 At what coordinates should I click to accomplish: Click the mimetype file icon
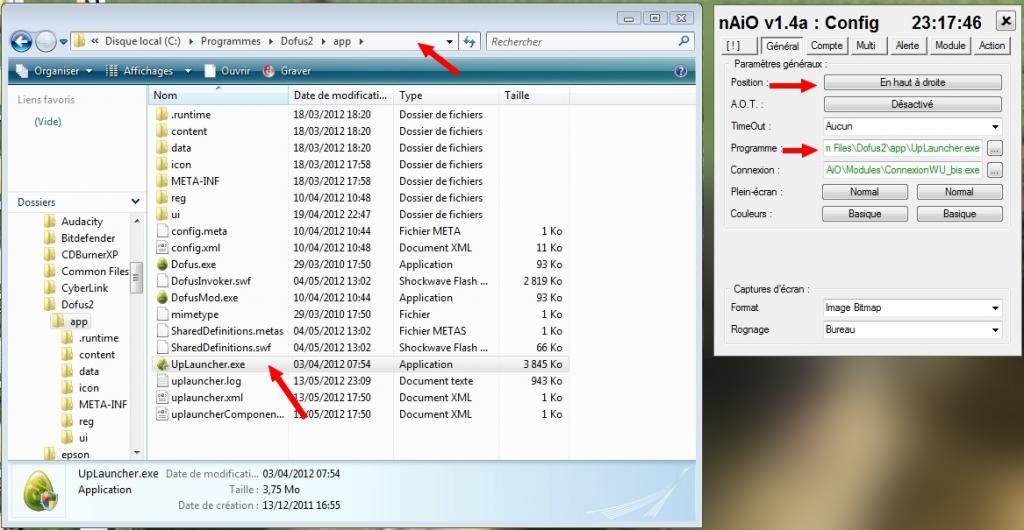click(163, 314)
